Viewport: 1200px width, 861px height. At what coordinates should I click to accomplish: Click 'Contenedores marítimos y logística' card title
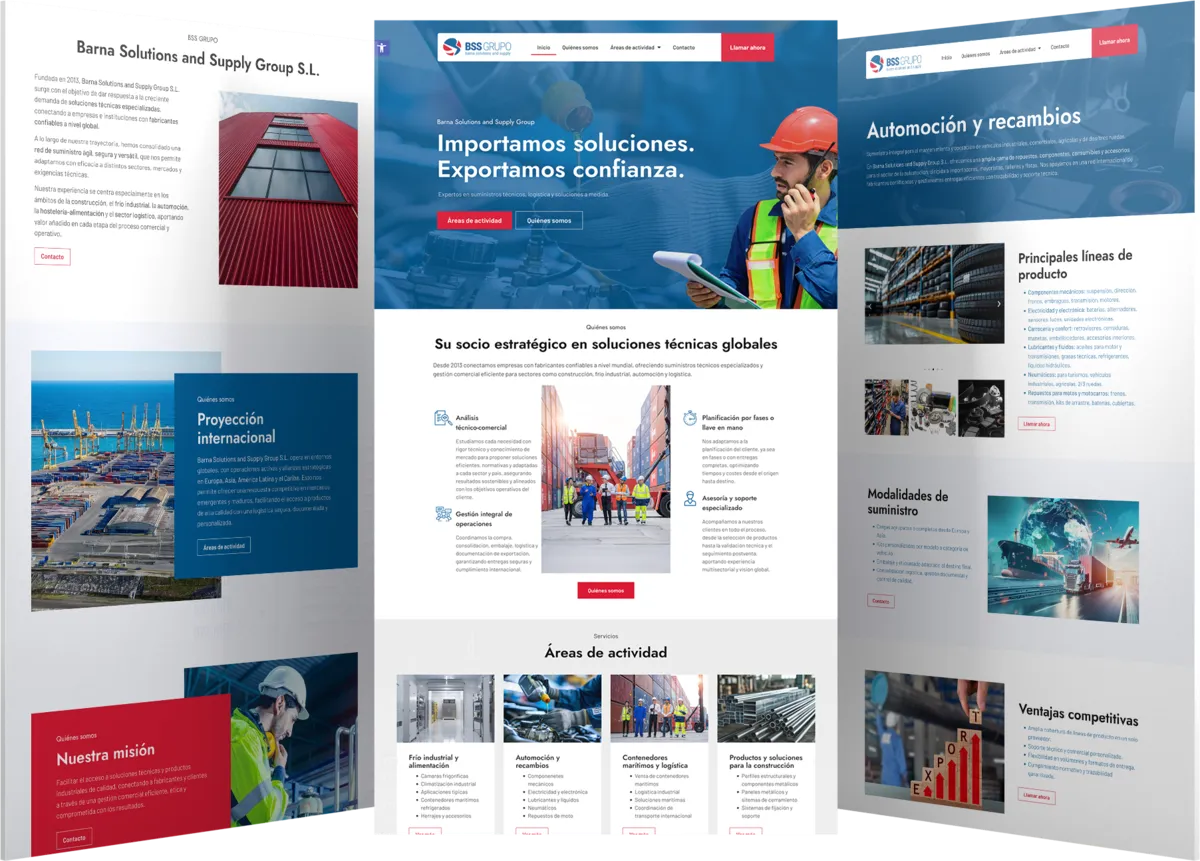pyautogui.click(x=653, y=761)
